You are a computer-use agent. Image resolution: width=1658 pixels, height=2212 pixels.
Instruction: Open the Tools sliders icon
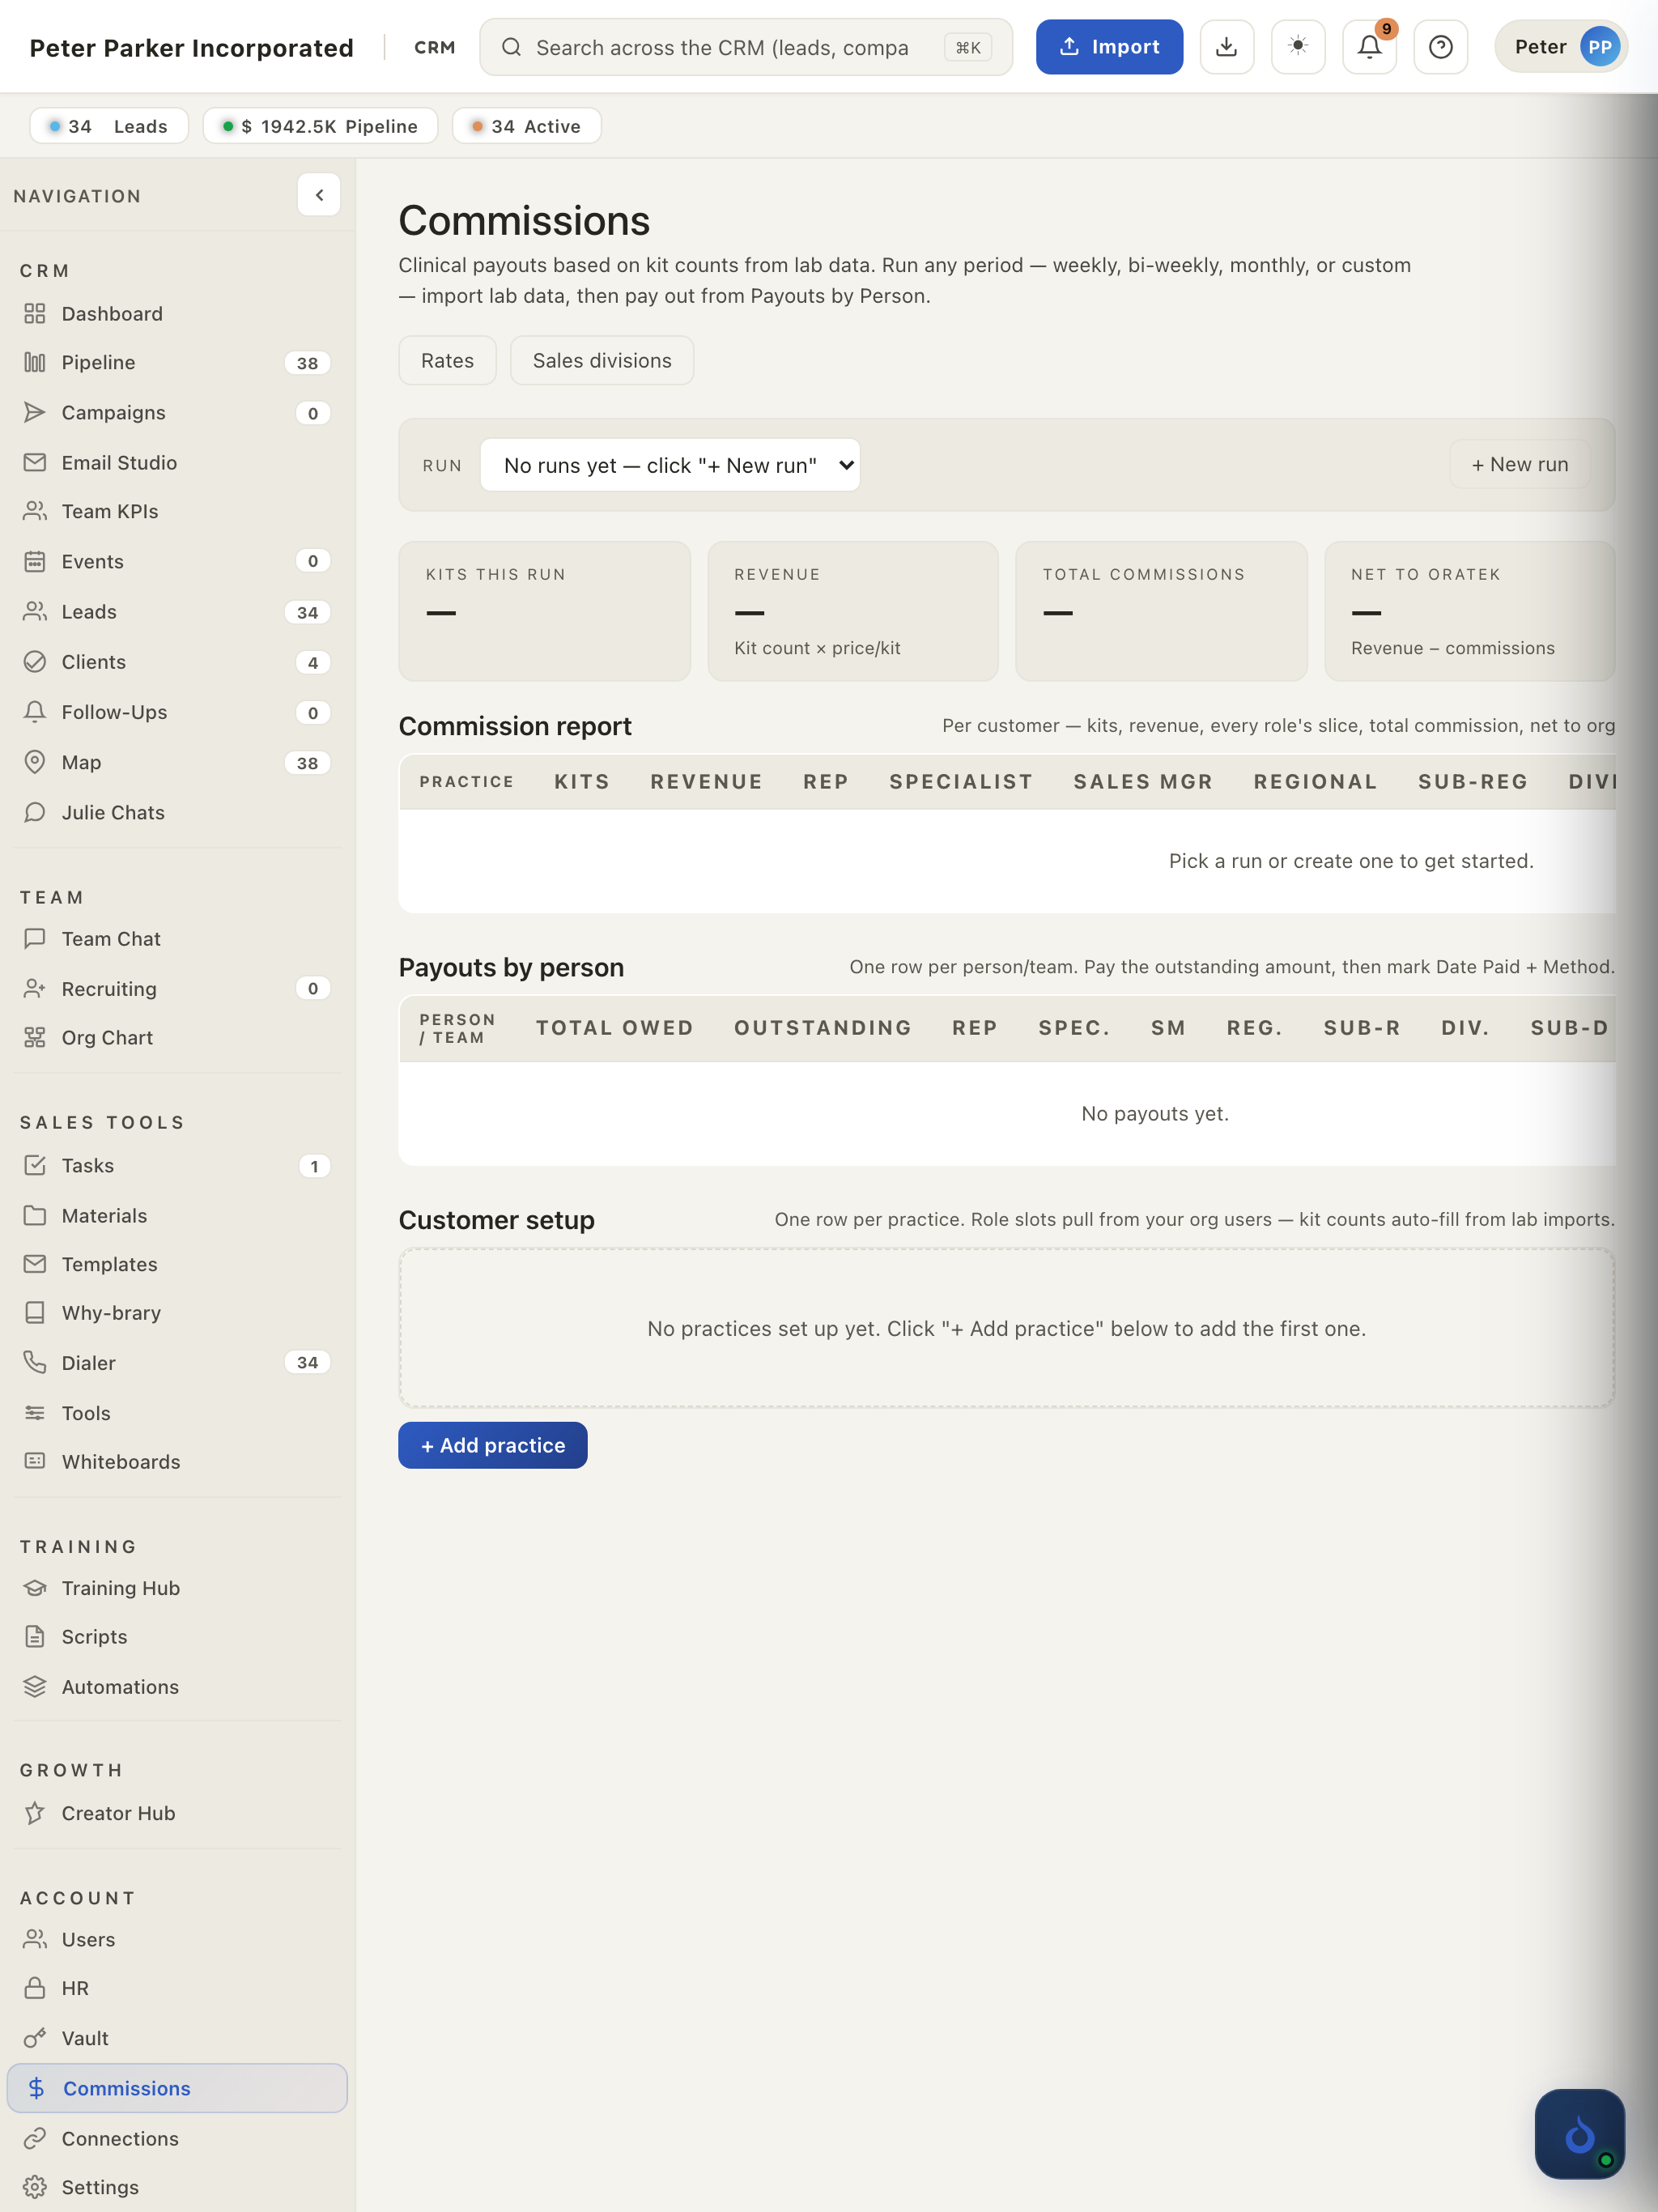(x=35, y=1413)
